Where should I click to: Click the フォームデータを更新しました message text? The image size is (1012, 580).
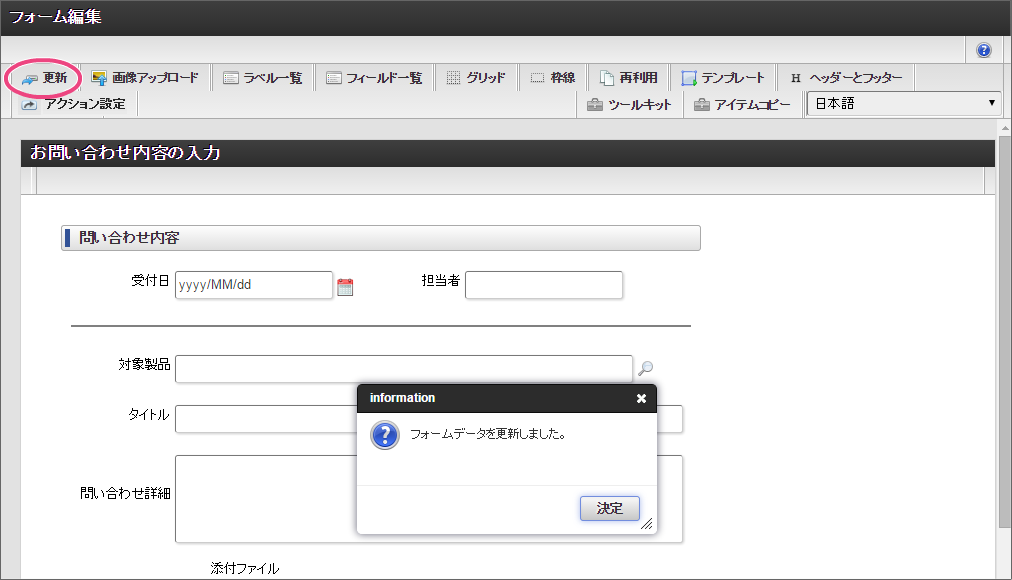click(489, 434)
